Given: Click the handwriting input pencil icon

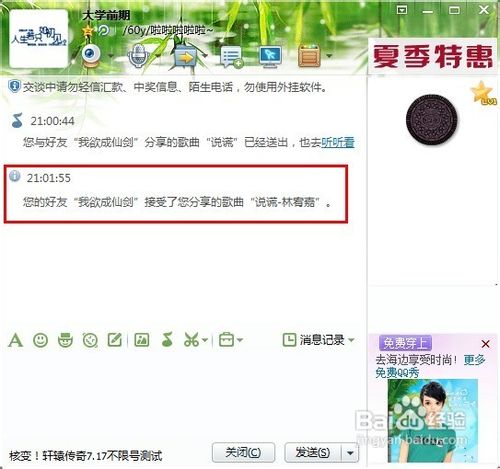Looking at the screenshot, I should [x=115, y=340].
